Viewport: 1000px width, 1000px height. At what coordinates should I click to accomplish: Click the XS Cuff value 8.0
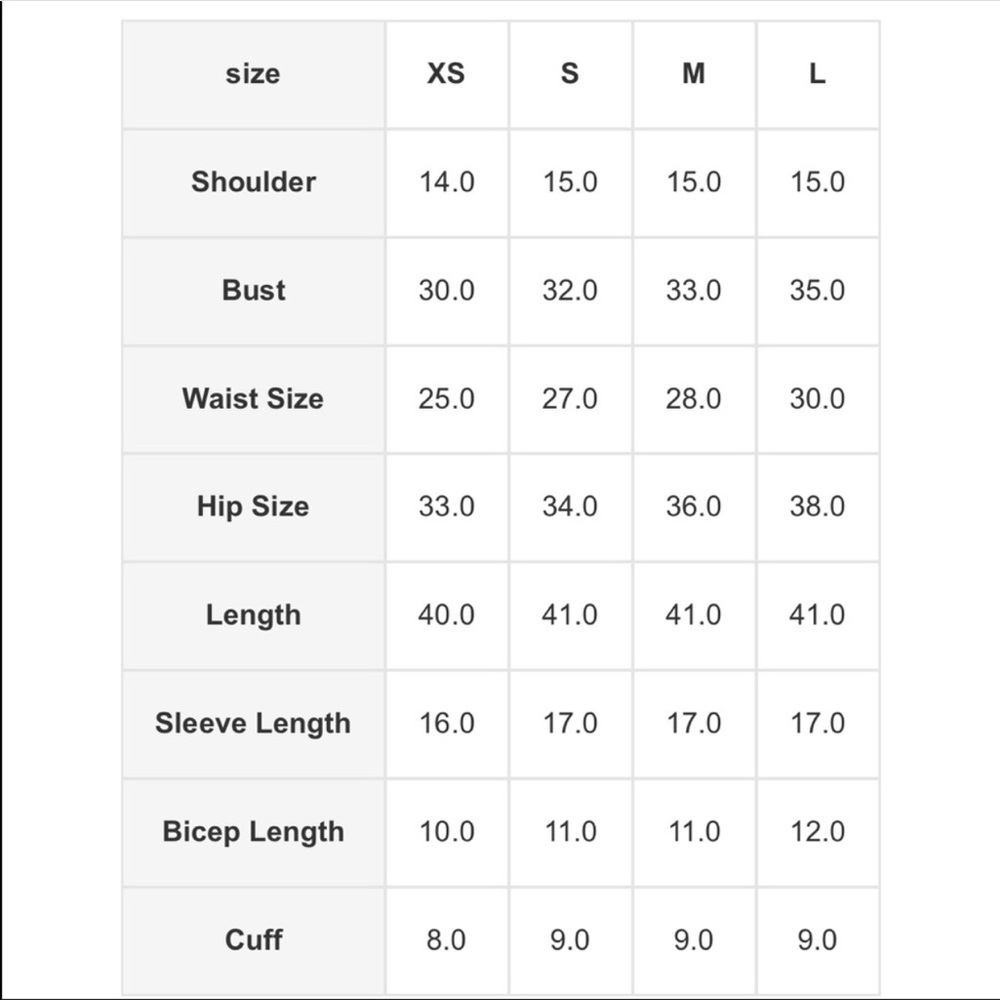pos(446,940)
